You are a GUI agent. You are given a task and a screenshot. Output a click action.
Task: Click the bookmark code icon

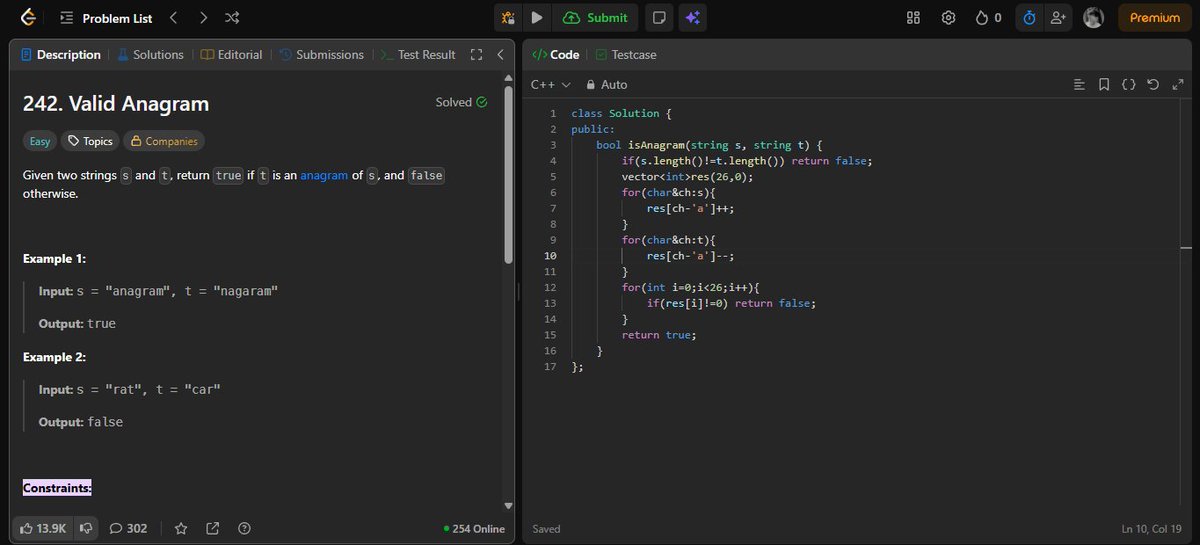tap(1104, 85)
